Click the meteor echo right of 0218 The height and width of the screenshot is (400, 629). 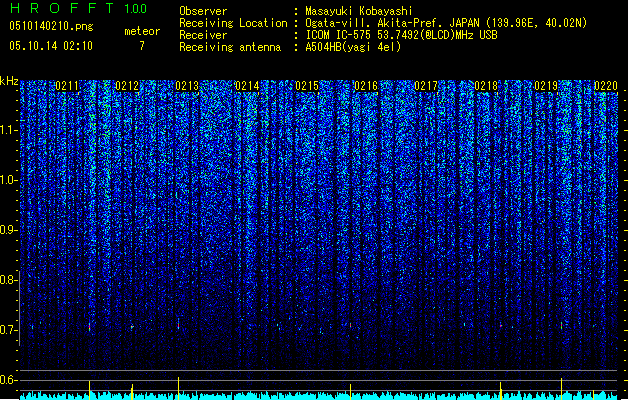[501, 326]
